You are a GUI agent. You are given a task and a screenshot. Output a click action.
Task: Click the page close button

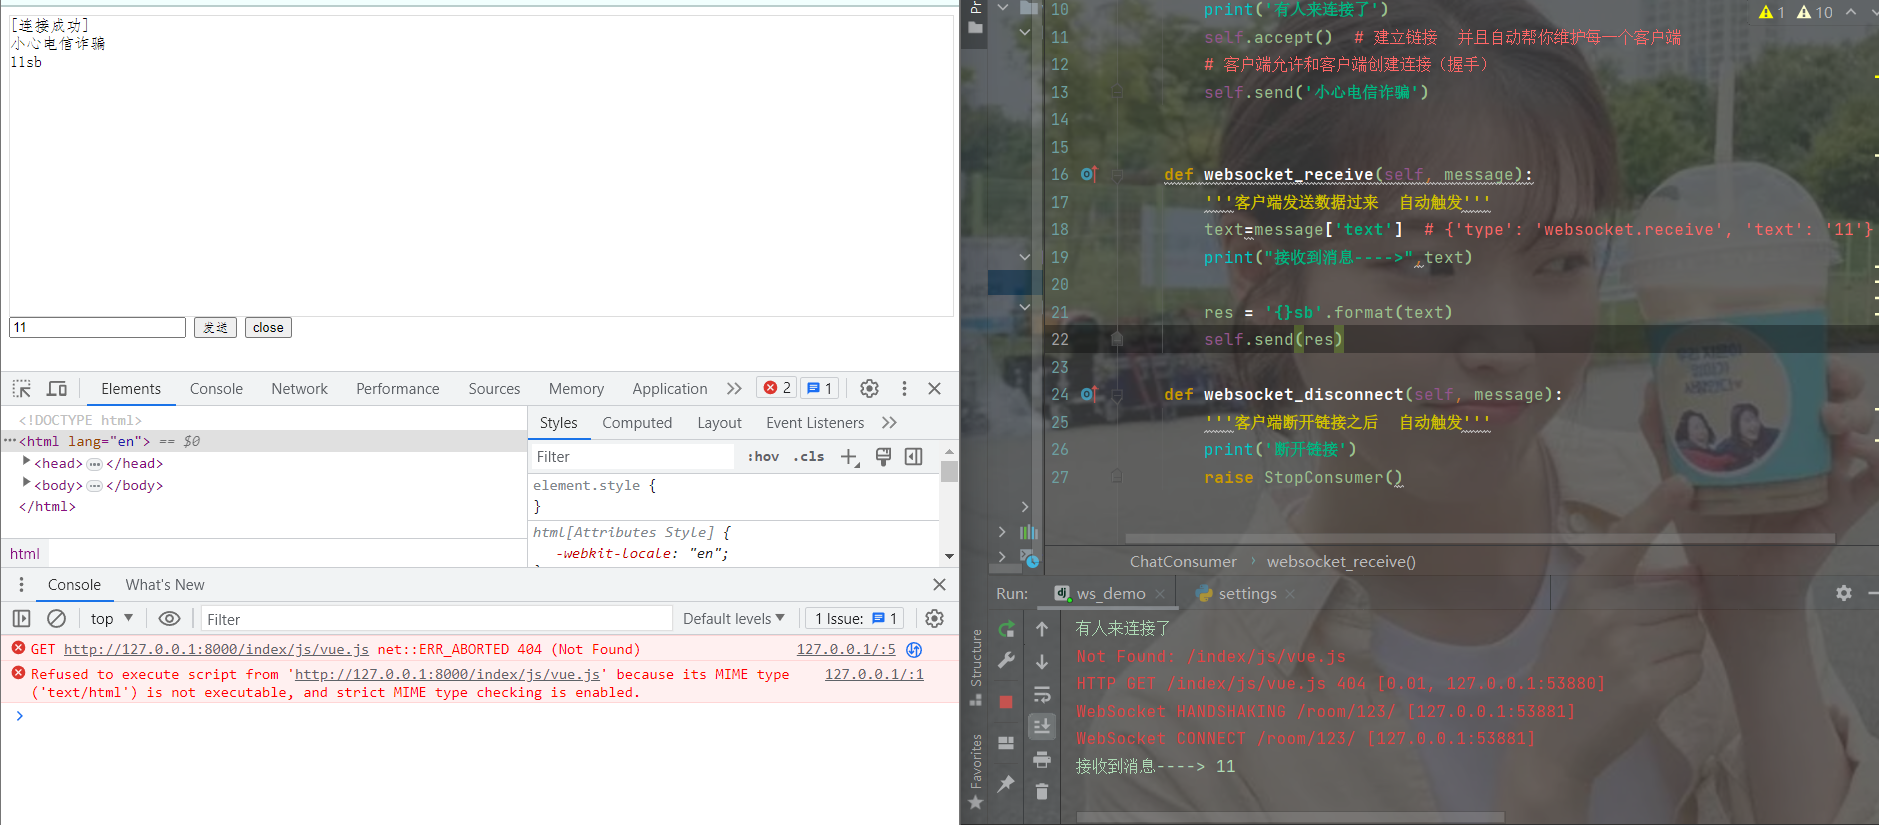[x=268, y=328]
